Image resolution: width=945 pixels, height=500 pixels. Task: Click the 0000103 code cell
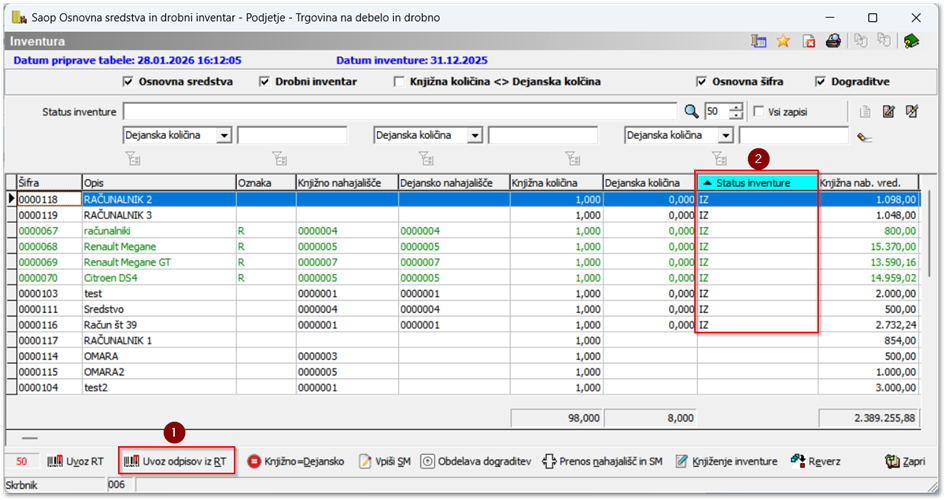tap(49, 293)
